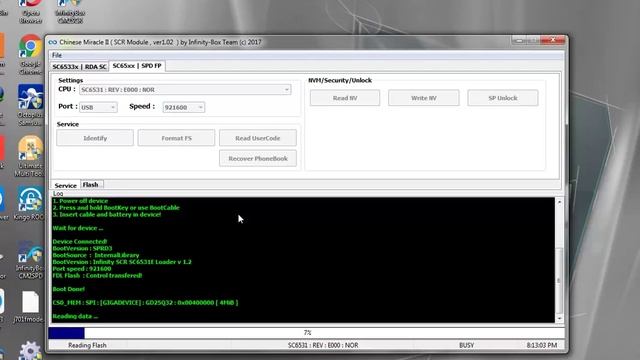Viewport: 640px width, 360px height.
Task: Close the Chinese Miracle II window
Action: coord(553,40)
